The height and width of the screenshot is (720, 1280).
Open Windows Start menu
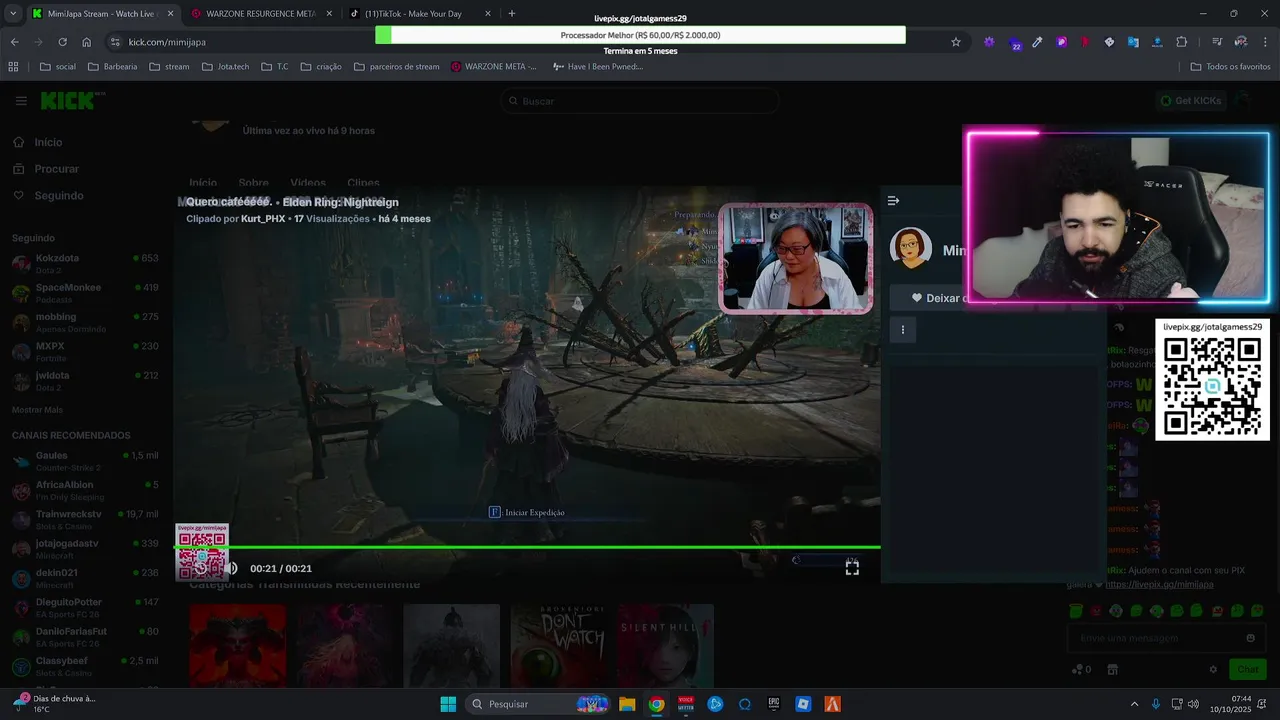448,704
